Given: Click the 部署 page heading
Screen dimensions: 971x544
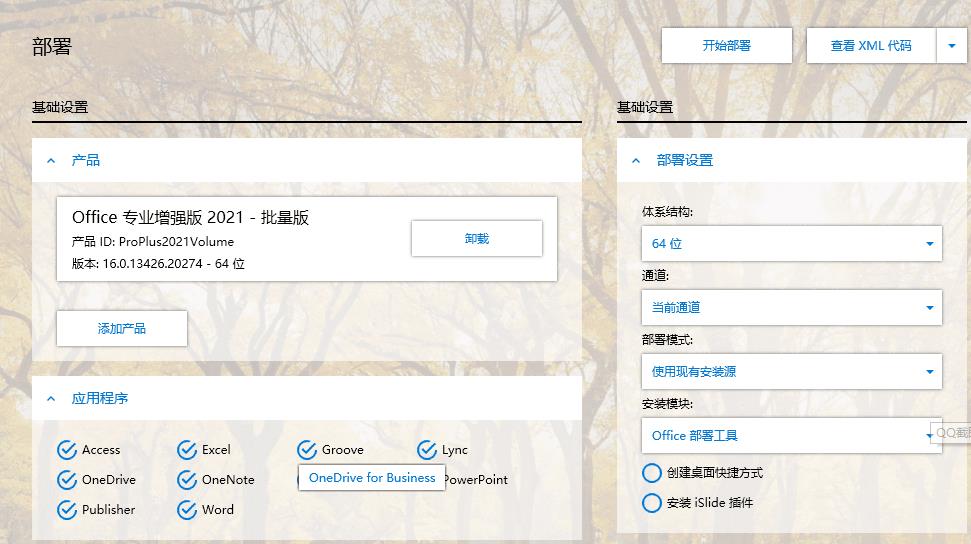Looking at the screenshot, I should coord(52,46).
